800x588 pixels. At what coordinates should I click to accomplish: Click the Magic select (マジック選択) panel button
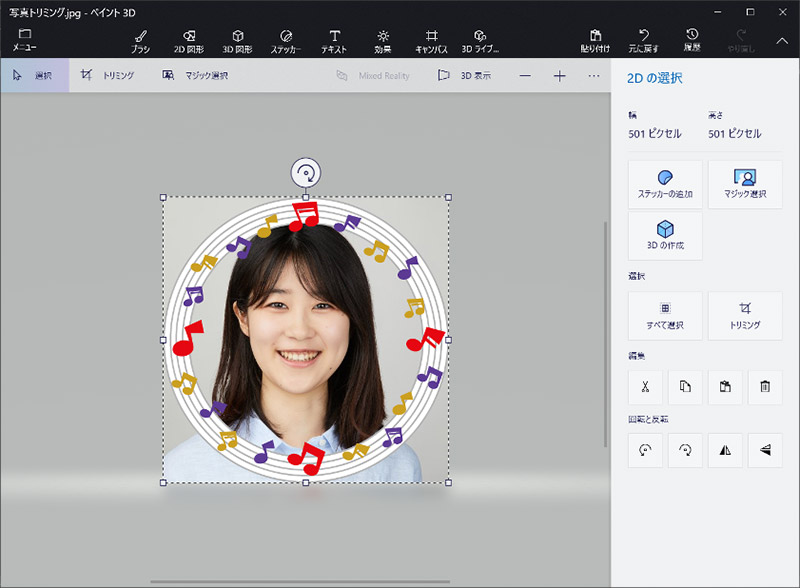click(744, 184)
